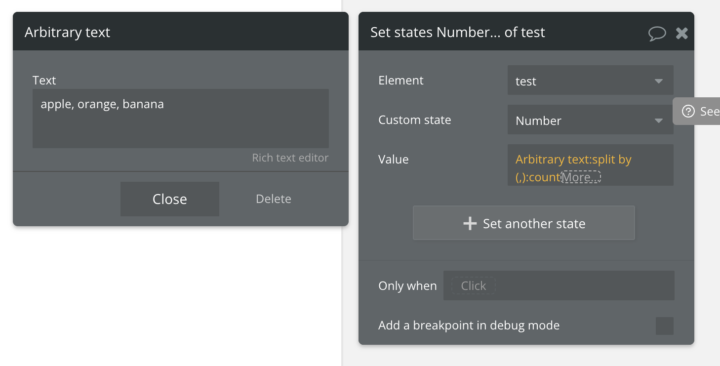Viewport: 720px width, 366px height.
Task: Click the Custom state label
Action: [415, 120]
